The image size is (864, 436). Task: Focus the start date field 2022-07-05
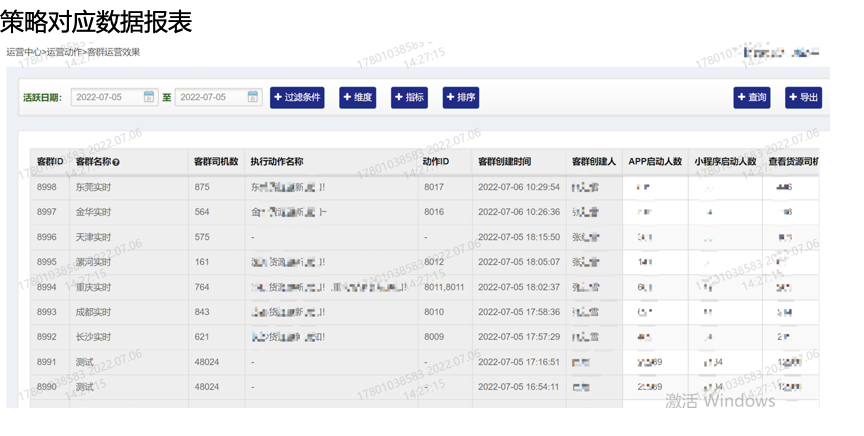[115, 97]
